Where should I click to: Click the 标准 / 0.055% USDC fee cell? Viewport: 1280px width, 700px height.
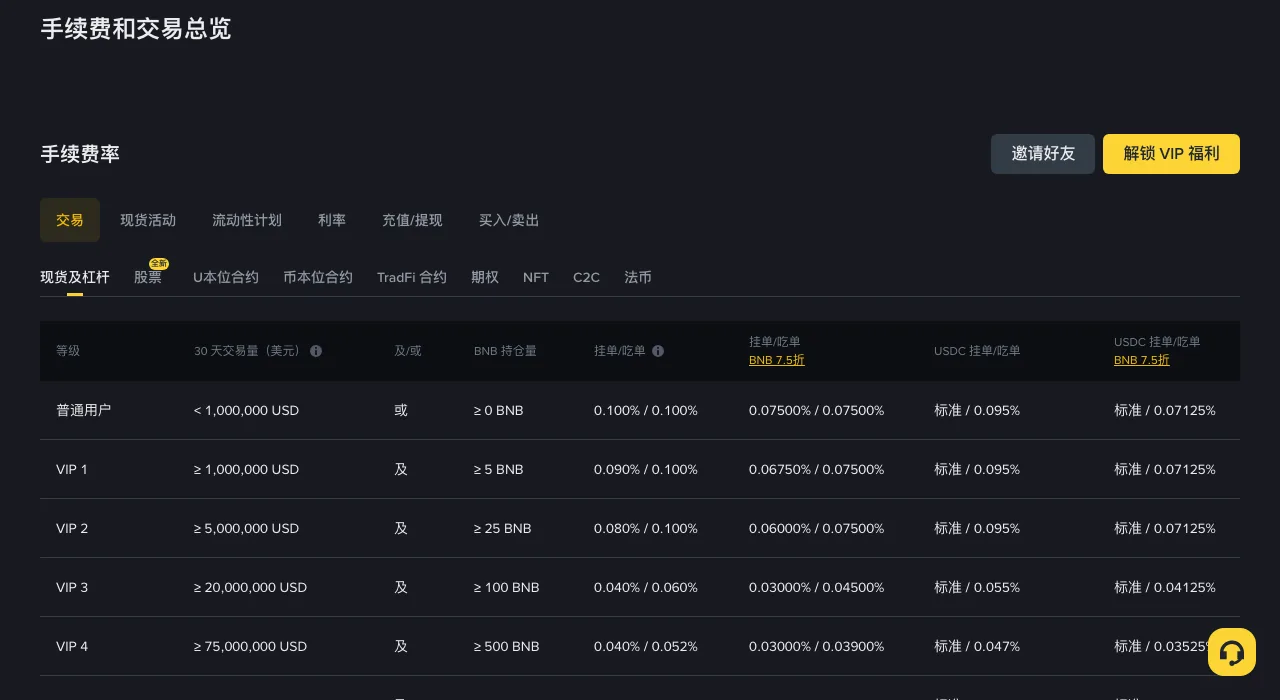click(x=977, y=587)
